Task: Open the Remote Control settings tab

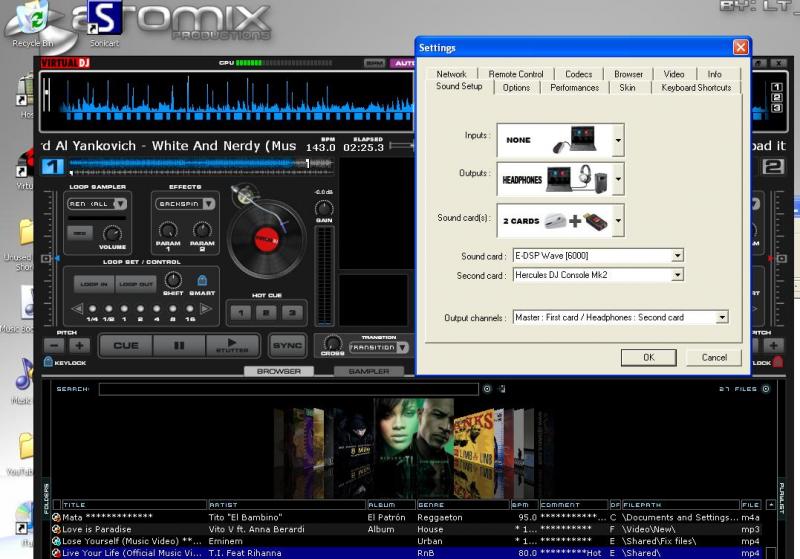Action: pyautogui.click(x=515, y=74)
